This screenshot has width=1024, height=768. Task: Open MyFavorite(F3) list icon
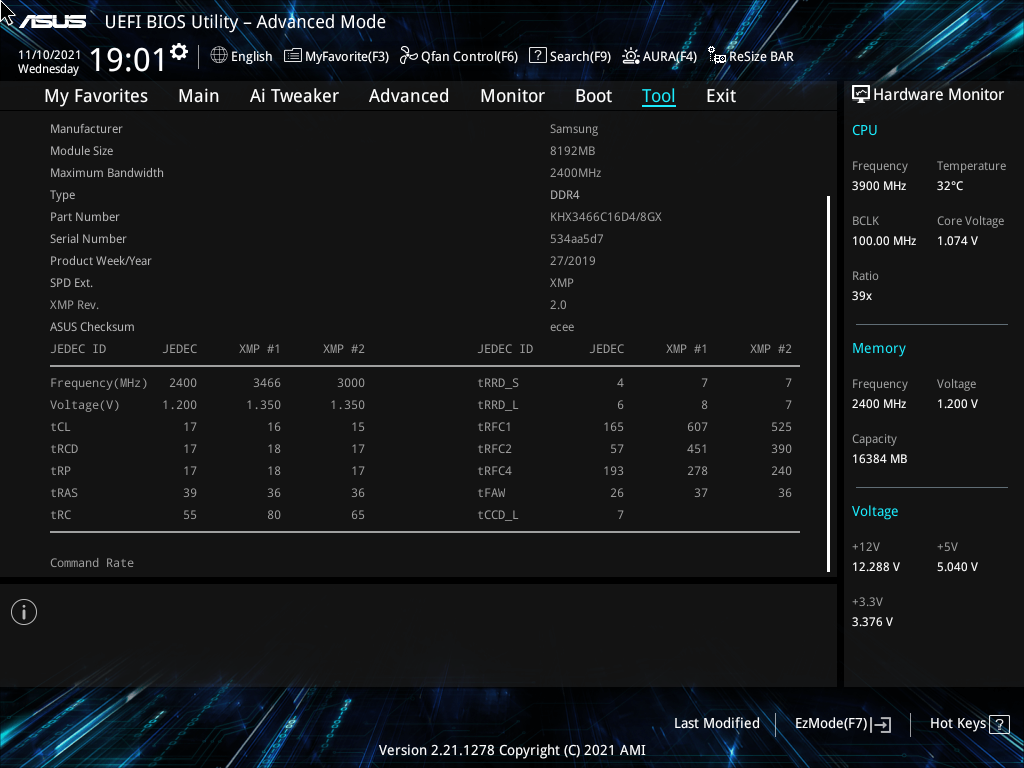click(x=293, y=56)
